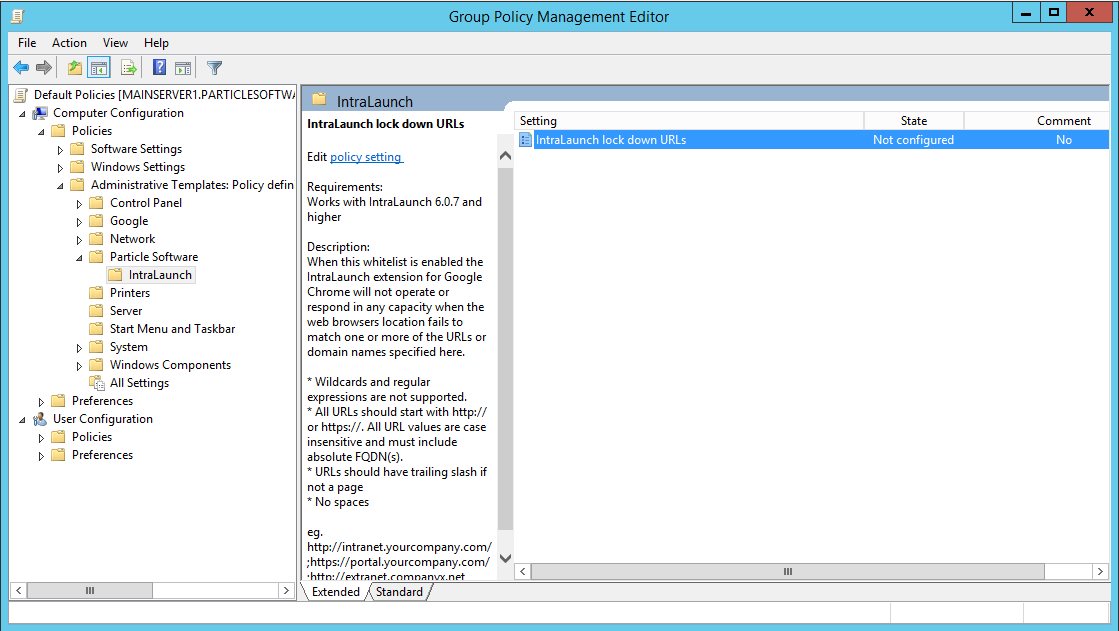Click the "Not configured" state cell
Viewport: 1119px width, 631px height.
pyautogui.click(x=913, y=140)
